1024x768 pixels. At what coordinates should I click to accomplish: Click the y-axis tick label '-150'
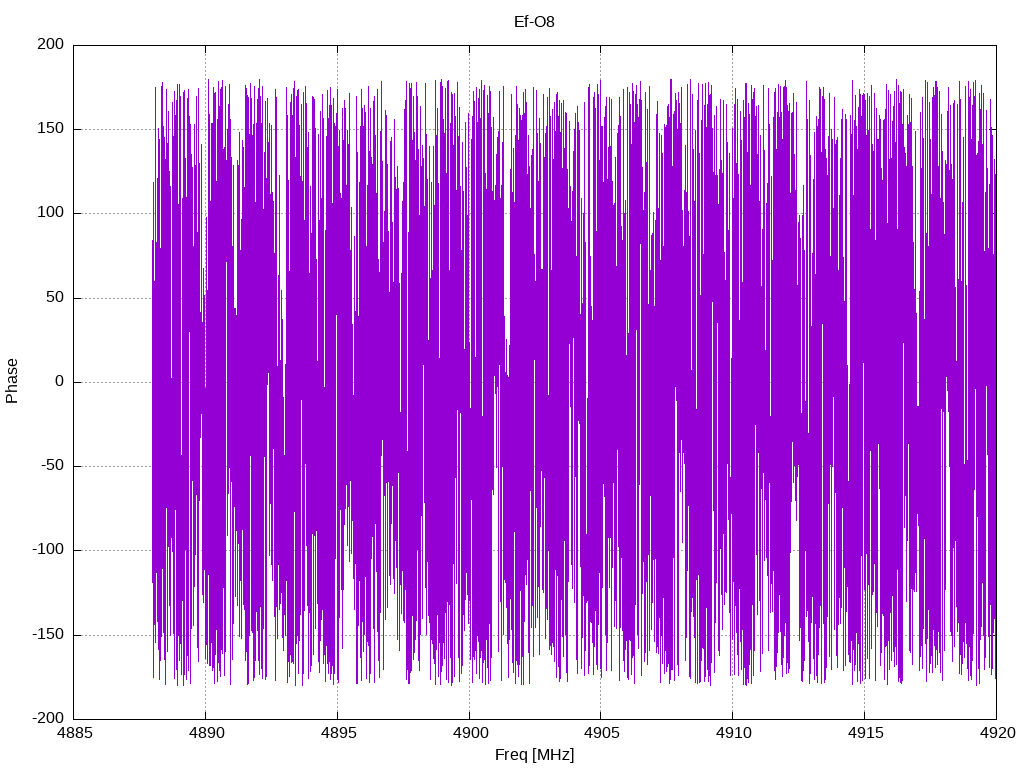pyautogui.click(x=48, y=634)
